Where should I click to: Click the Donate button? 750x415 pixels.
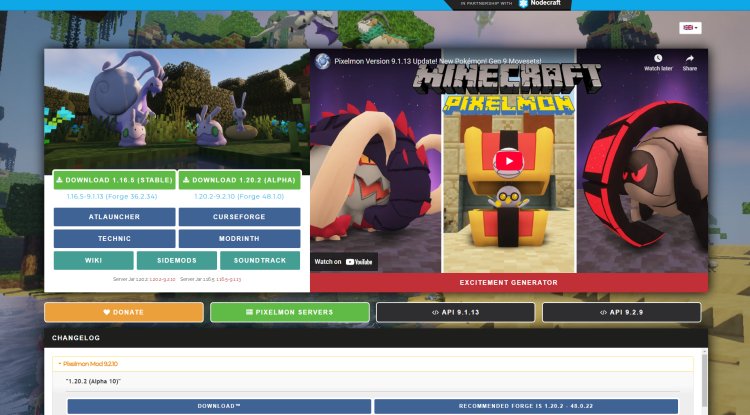[124, 312]
